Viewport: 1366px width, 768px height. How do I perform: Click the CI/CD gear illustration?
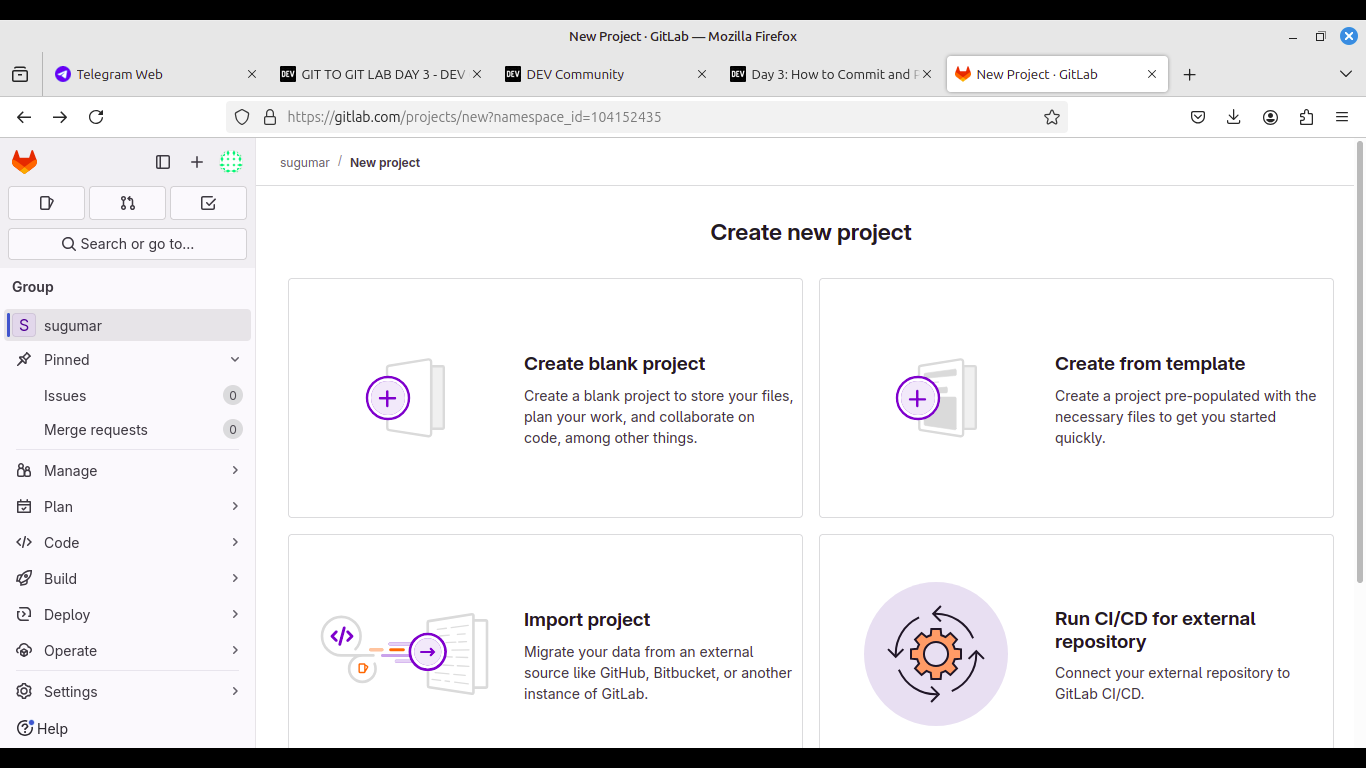(936, 654)
